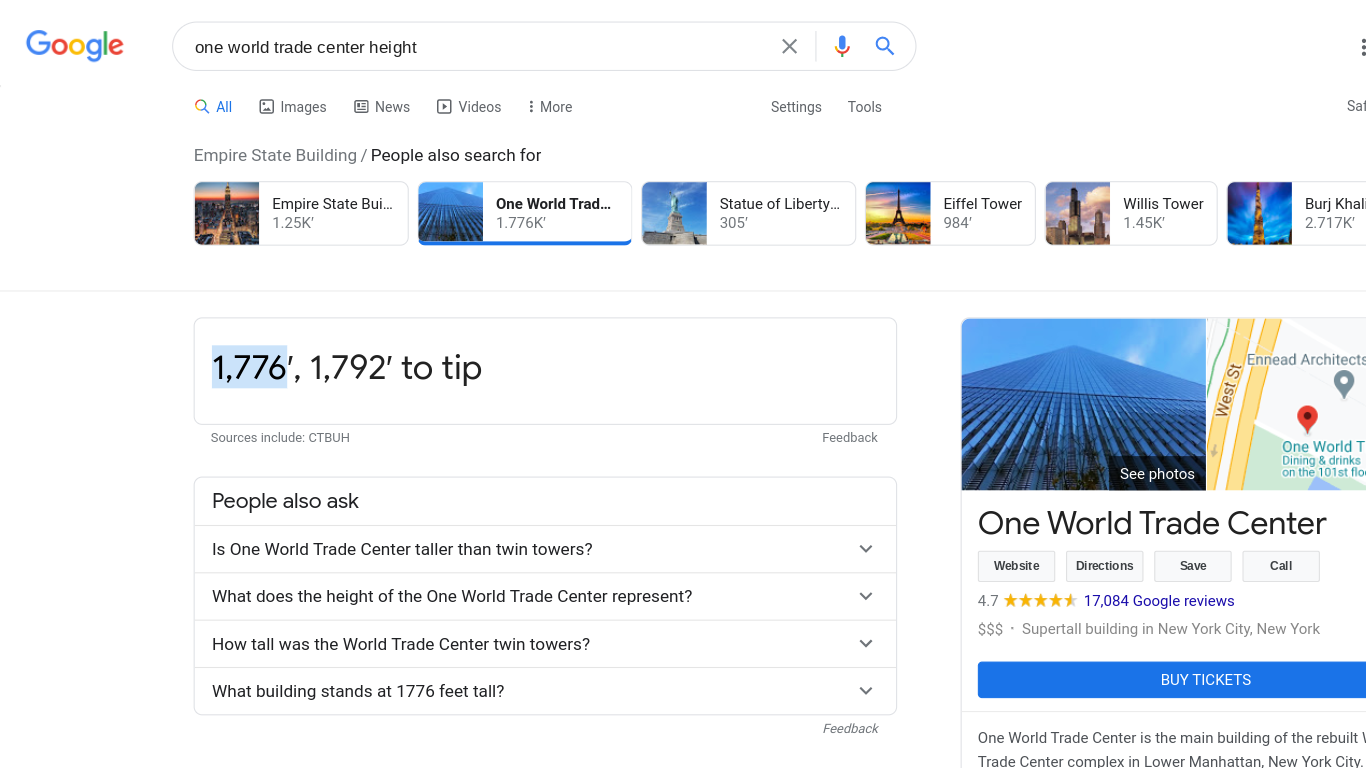1366x768 pixels.
Task: Expand 'How tall was the twin towers' question
Action: (545, 644)
